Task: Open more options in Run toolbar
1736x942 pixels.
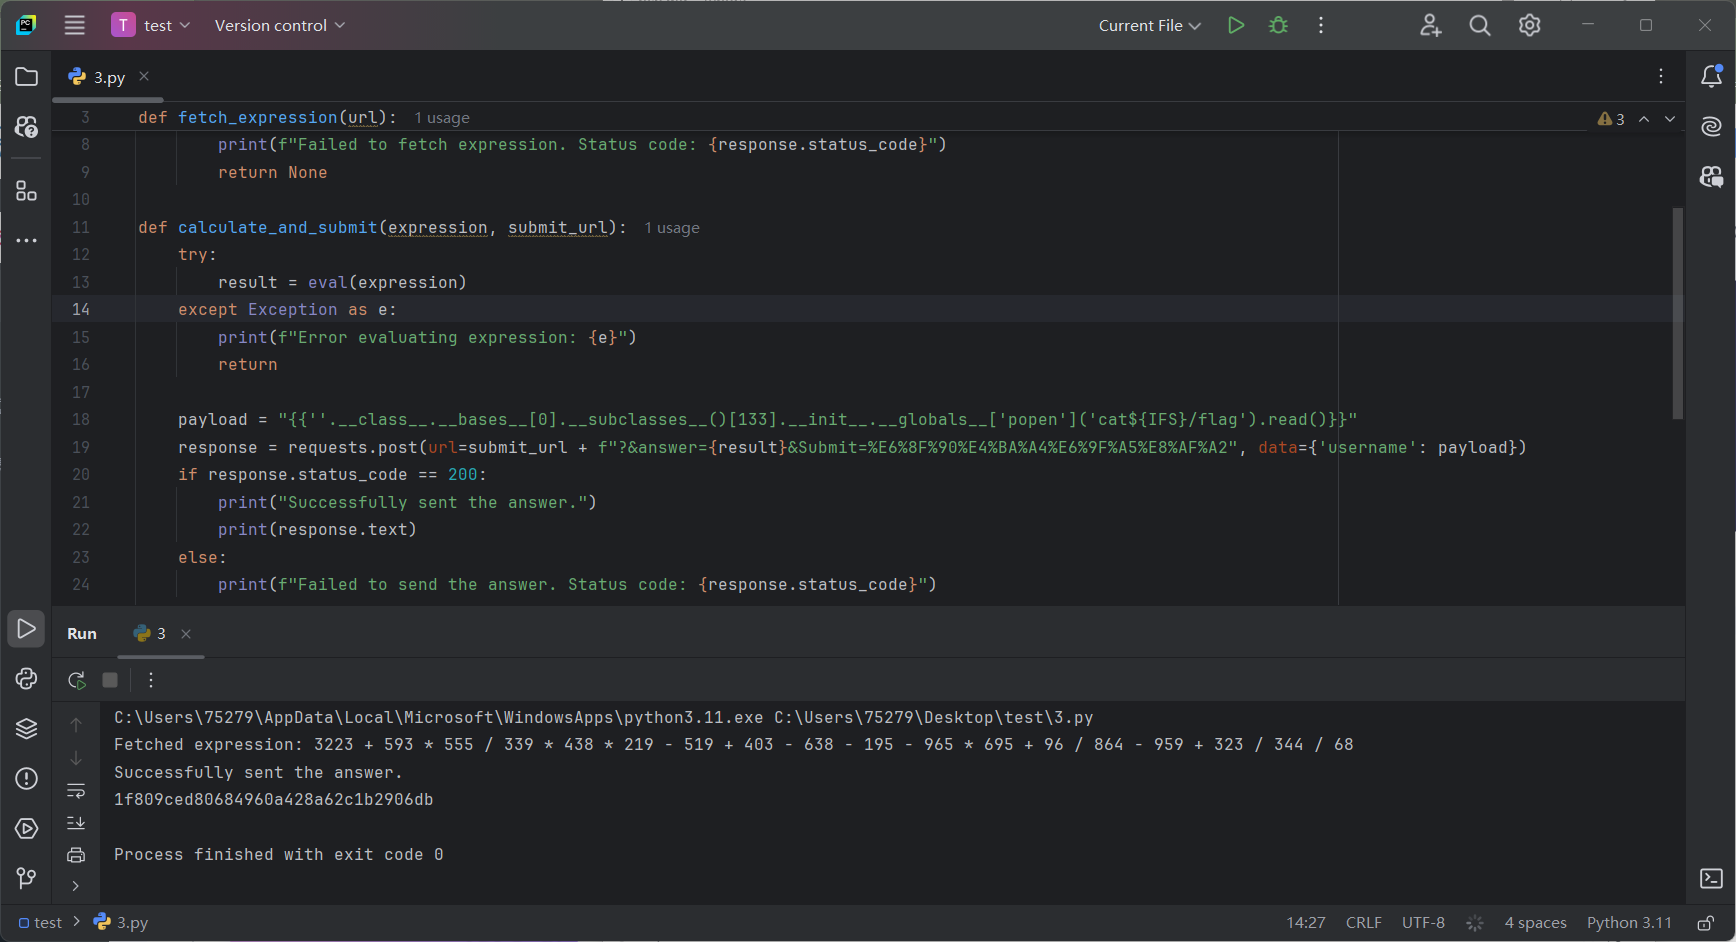Action: [151, 680]
